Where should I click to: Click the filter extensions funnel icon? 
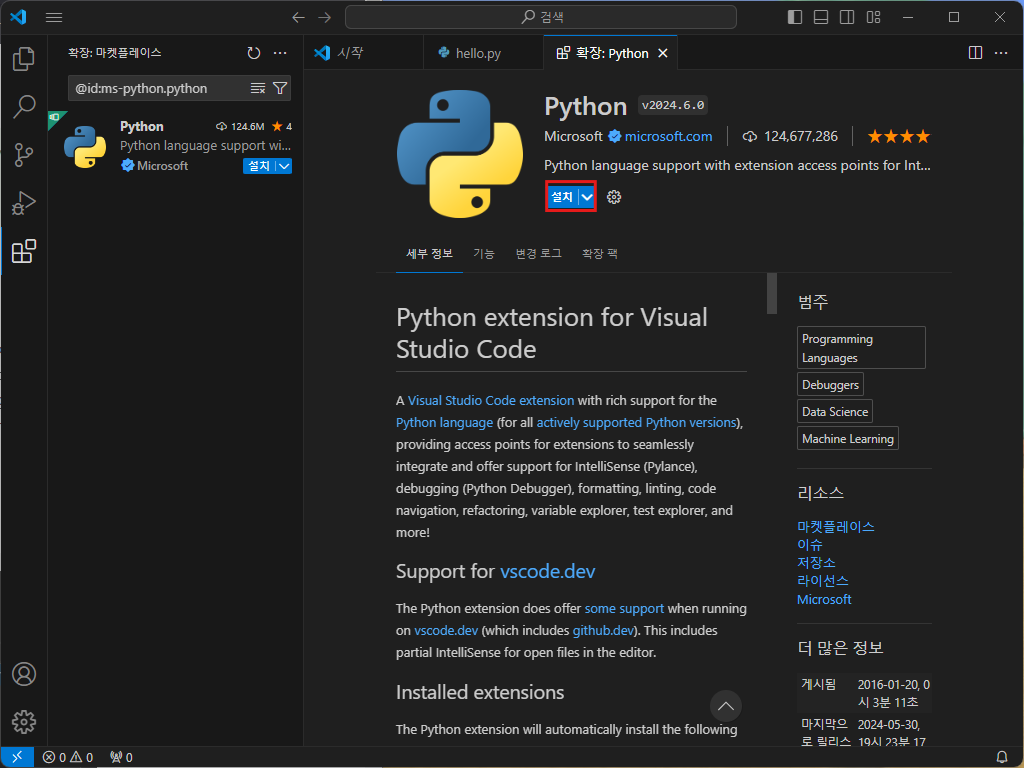280,88
